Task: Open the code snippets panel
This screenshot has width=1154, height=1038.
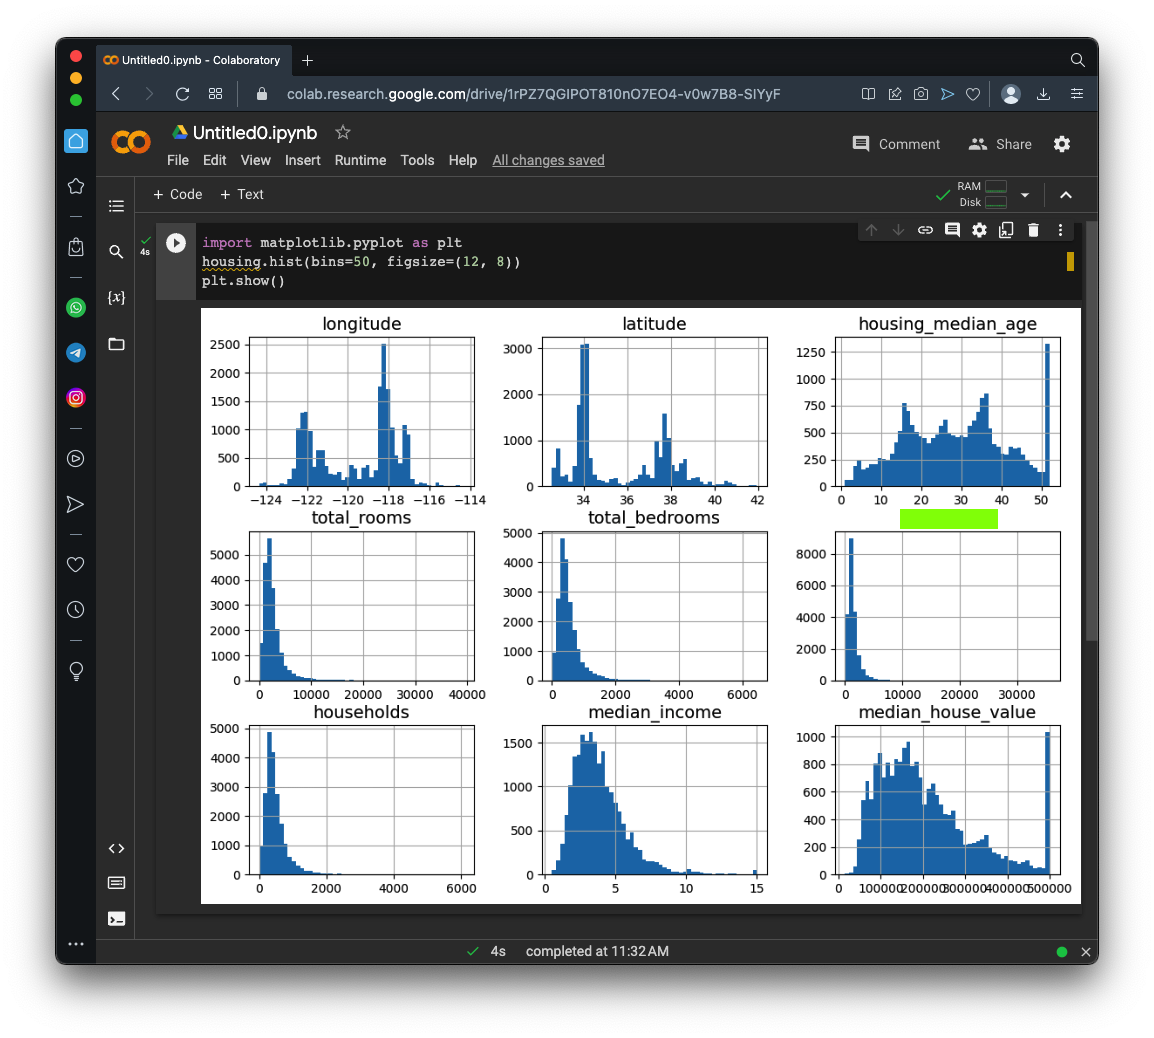Action: click(x=116, y=849)
